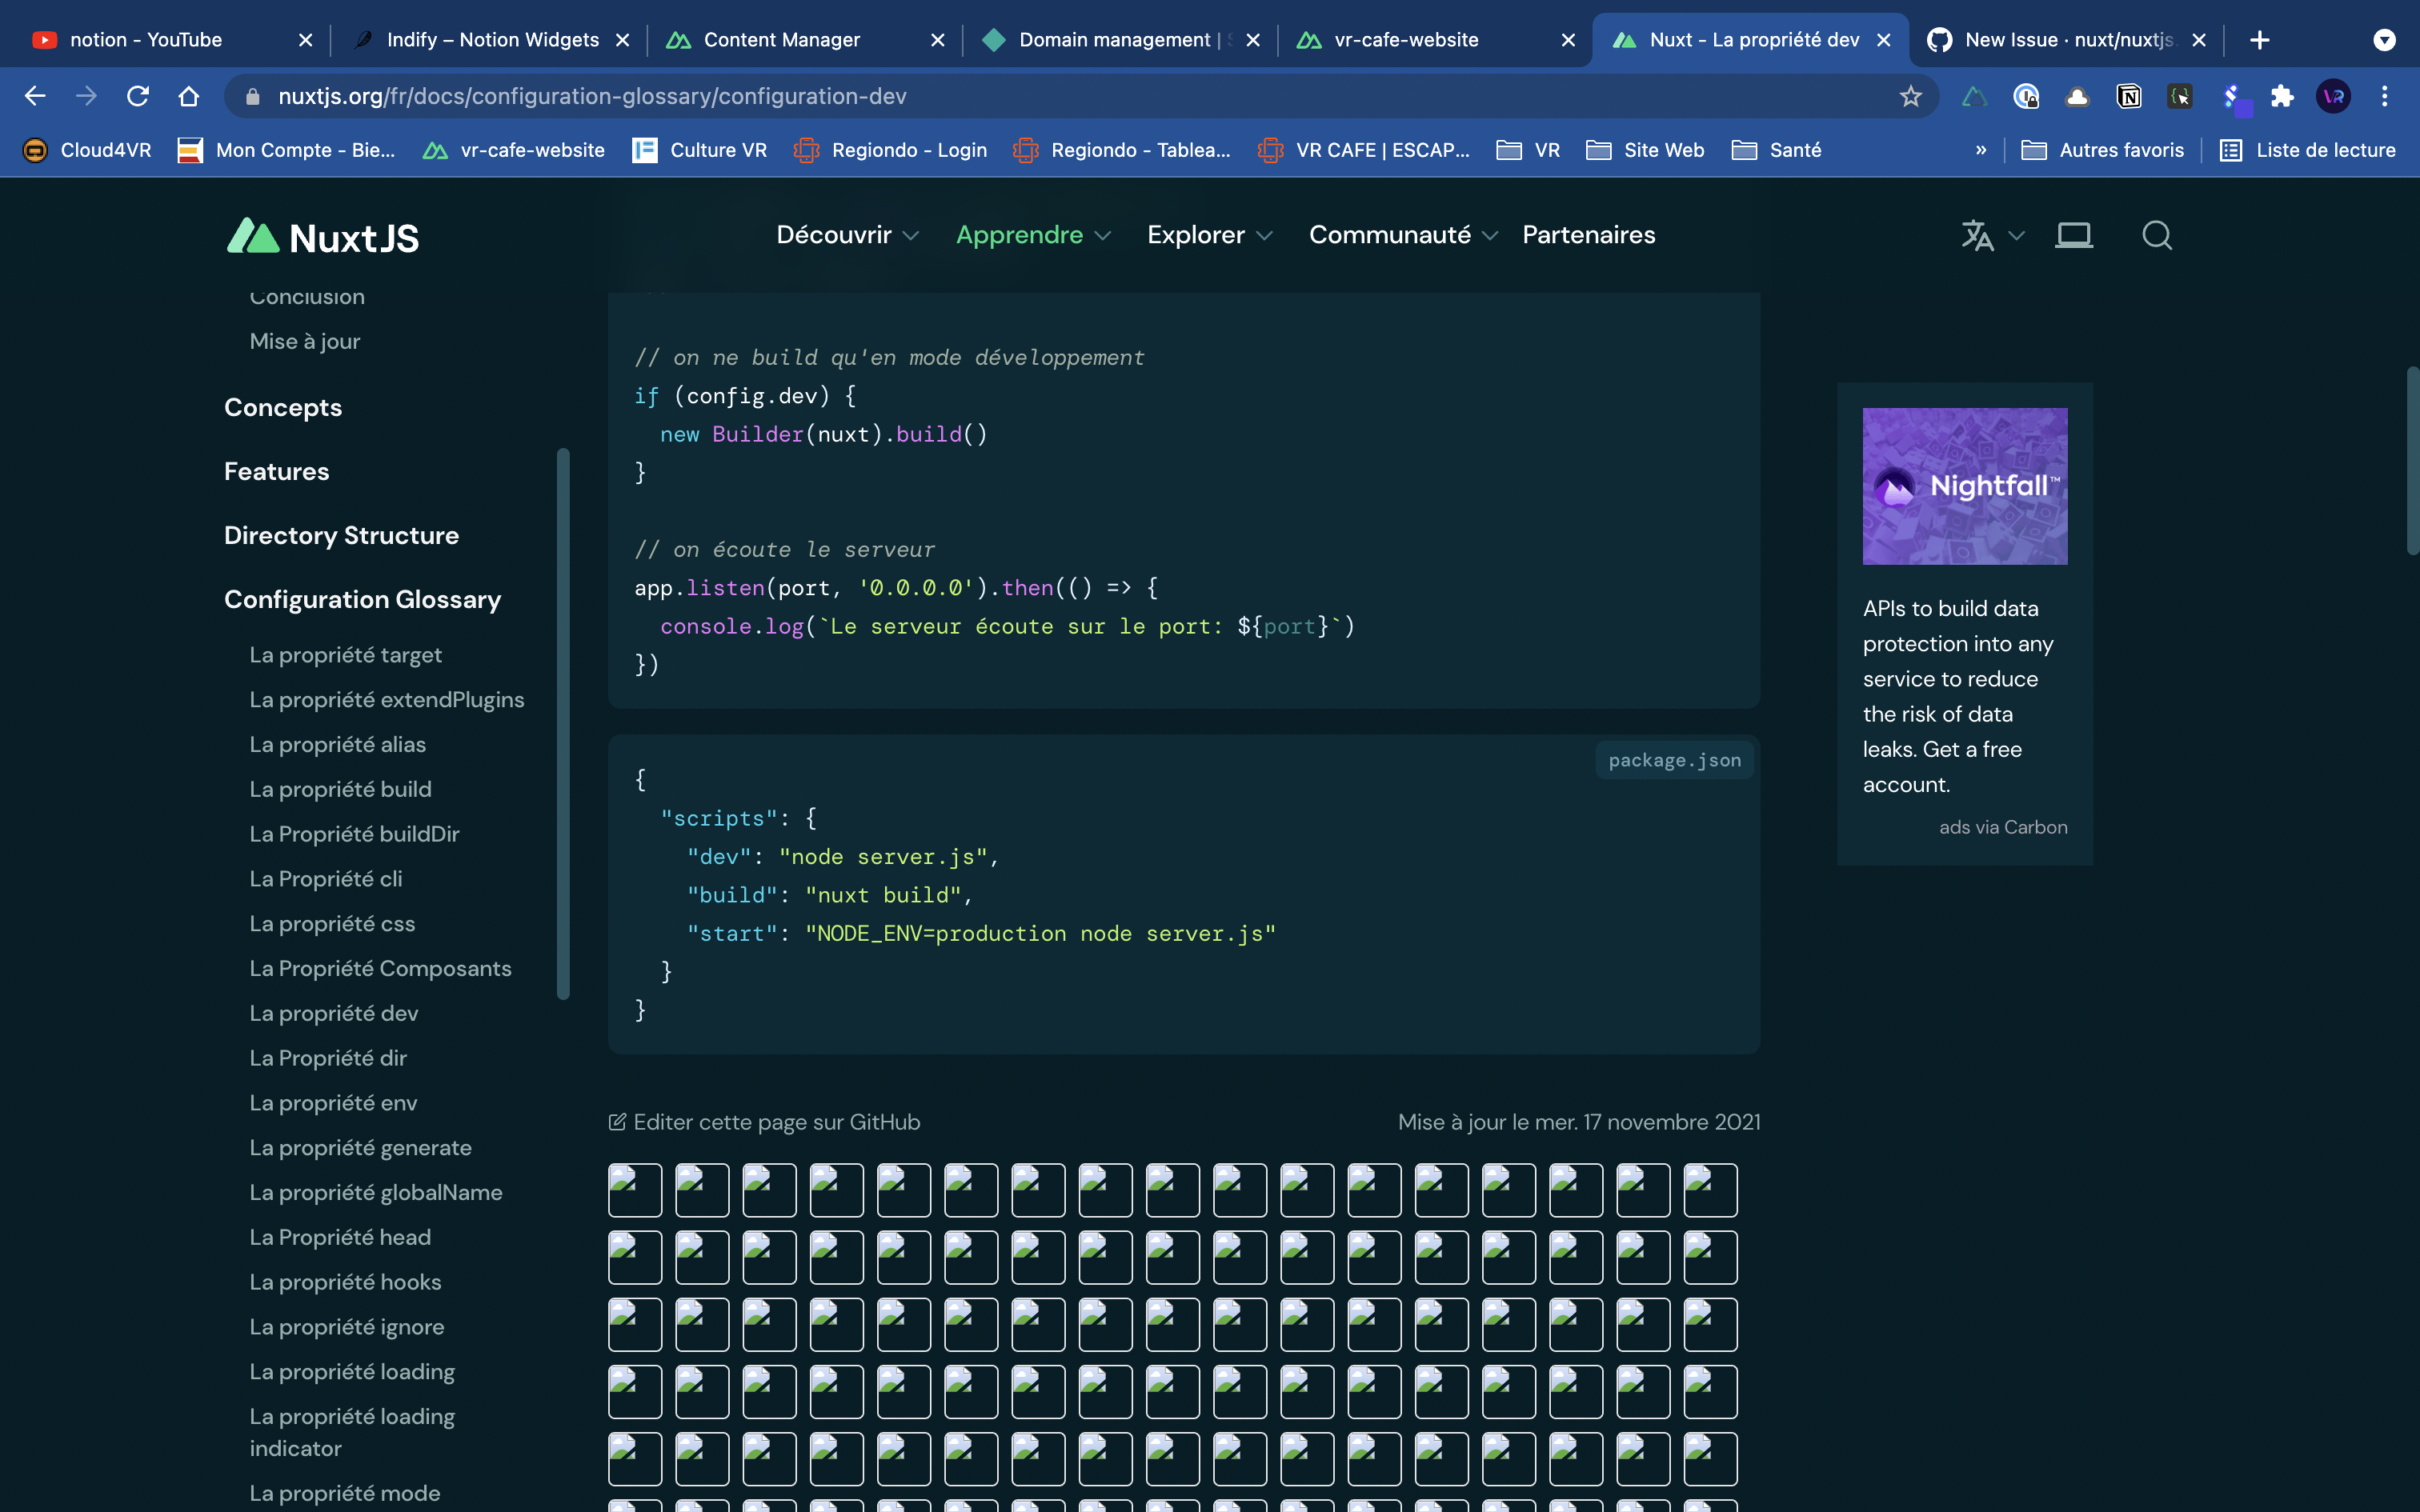Expand the Communauté menu
This screenshot has width=2420, height=1512.
(x=1403, y=235)
